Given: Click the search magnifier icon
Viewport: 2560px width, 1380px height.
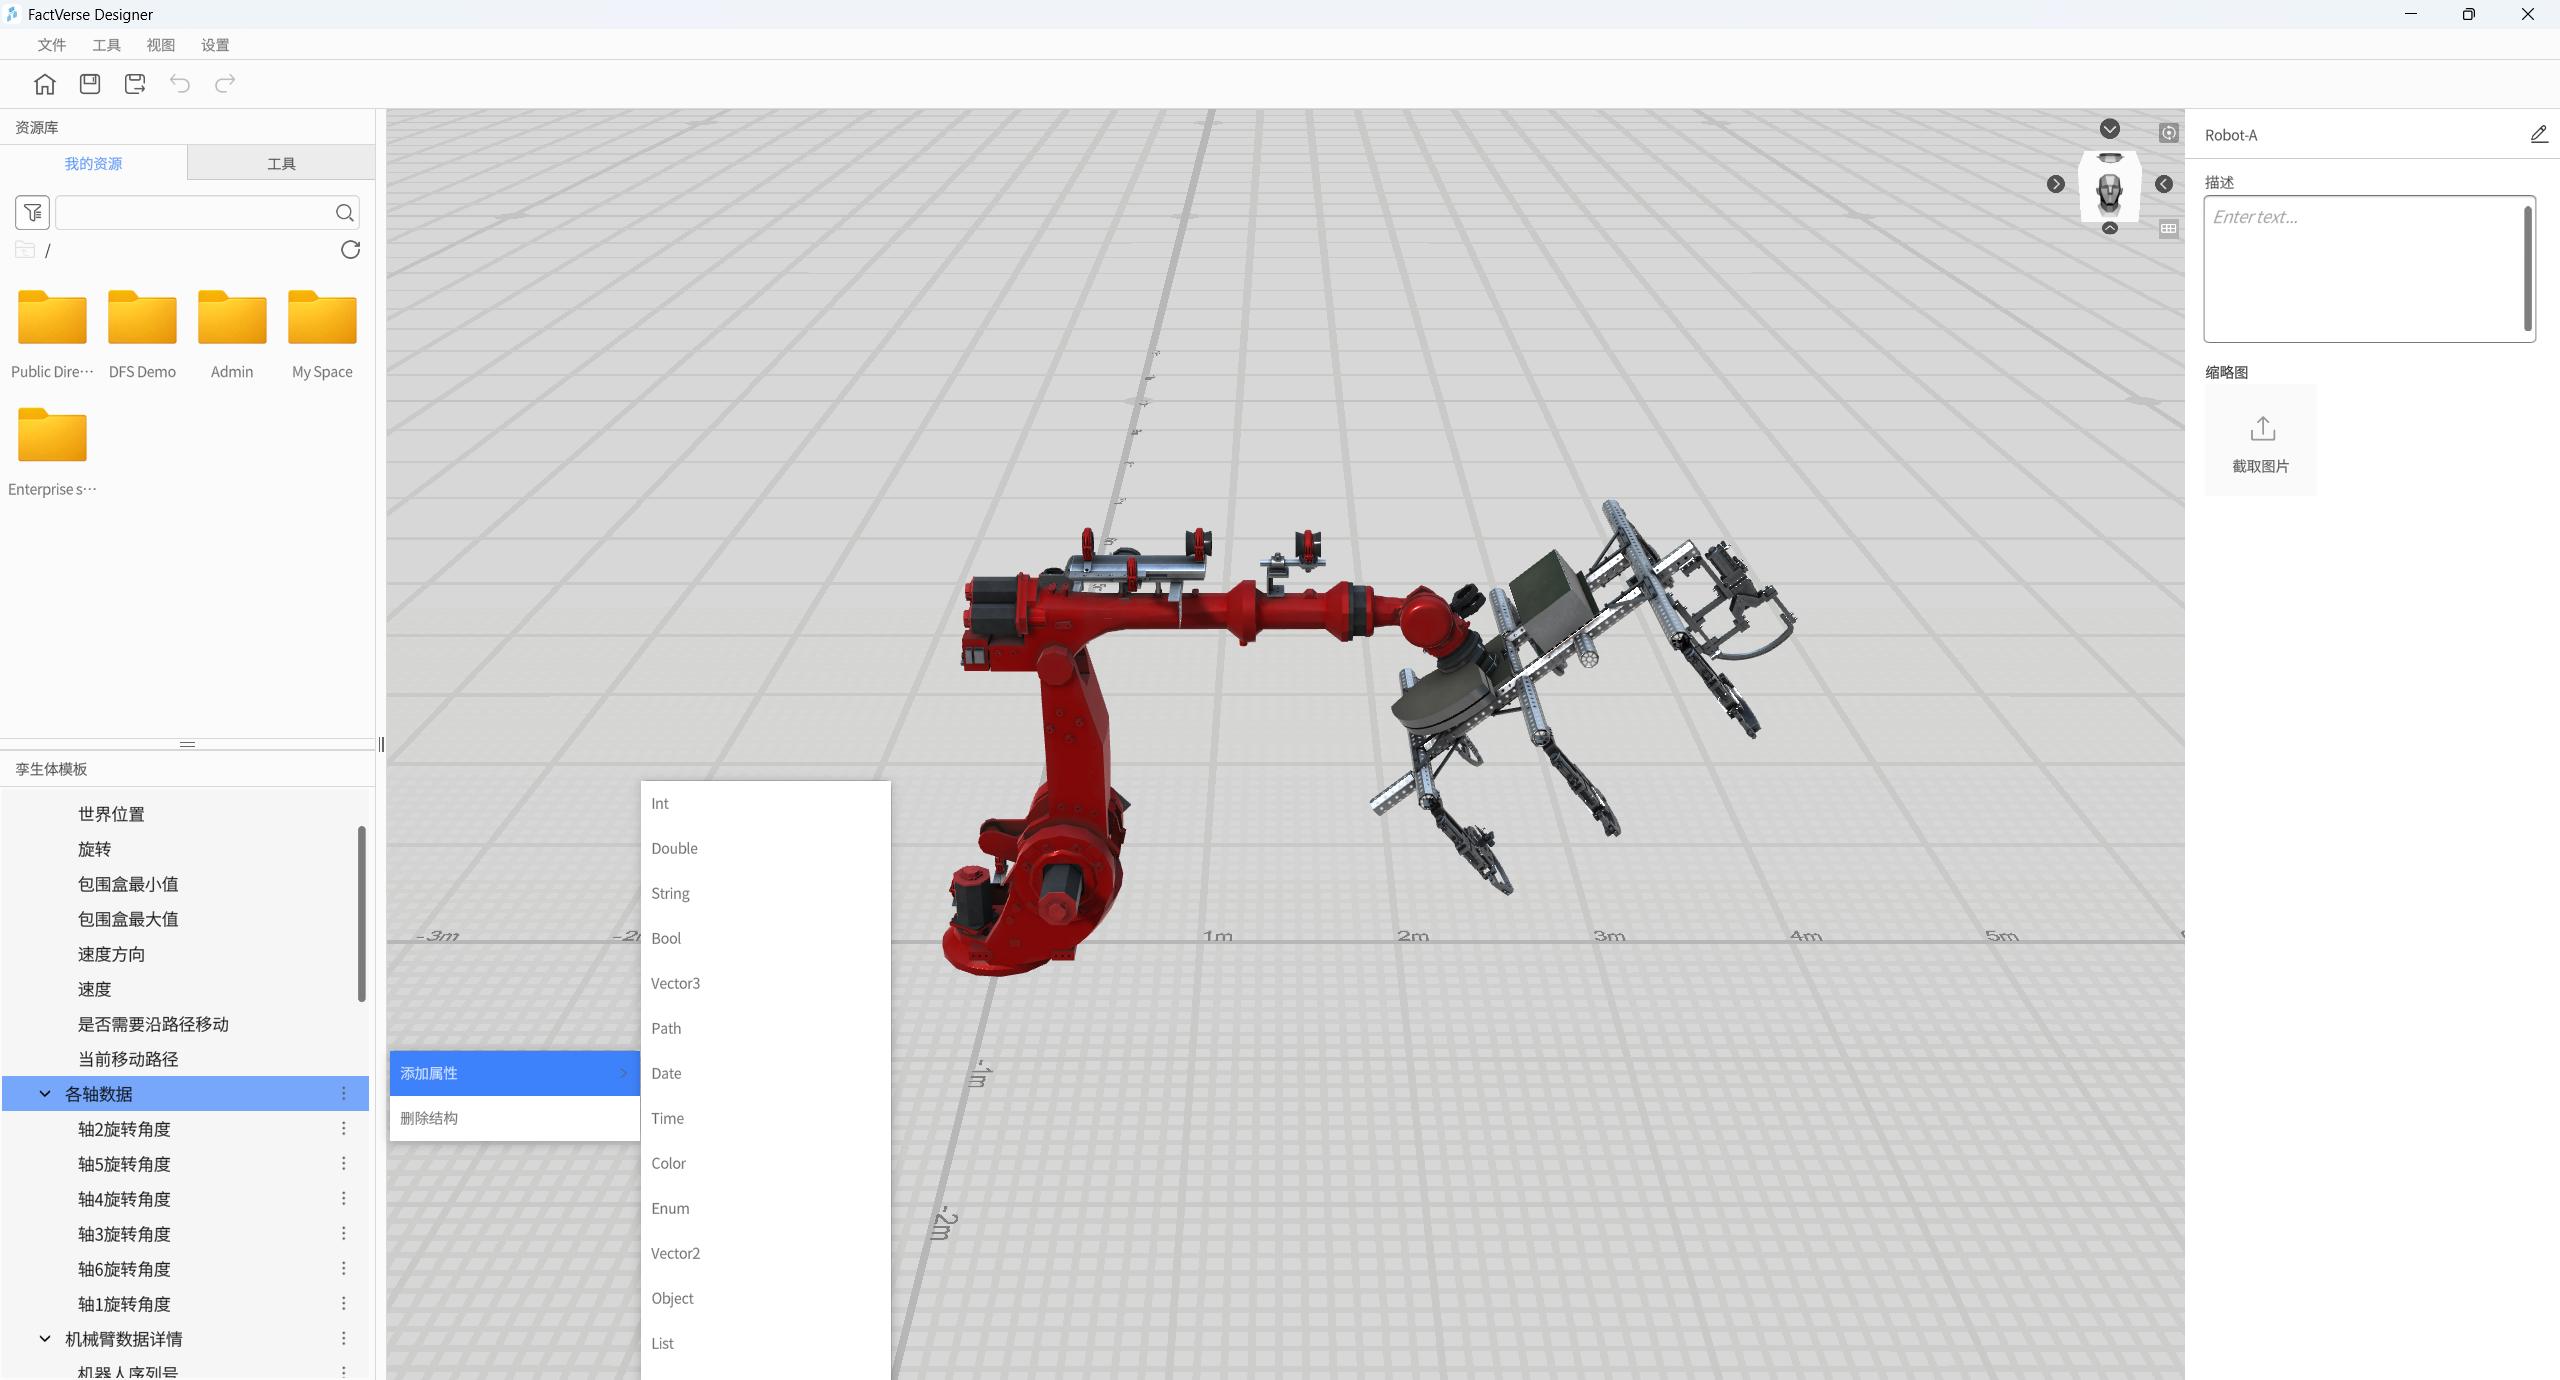Looking at the screenshot, I should tap(344, 212).
